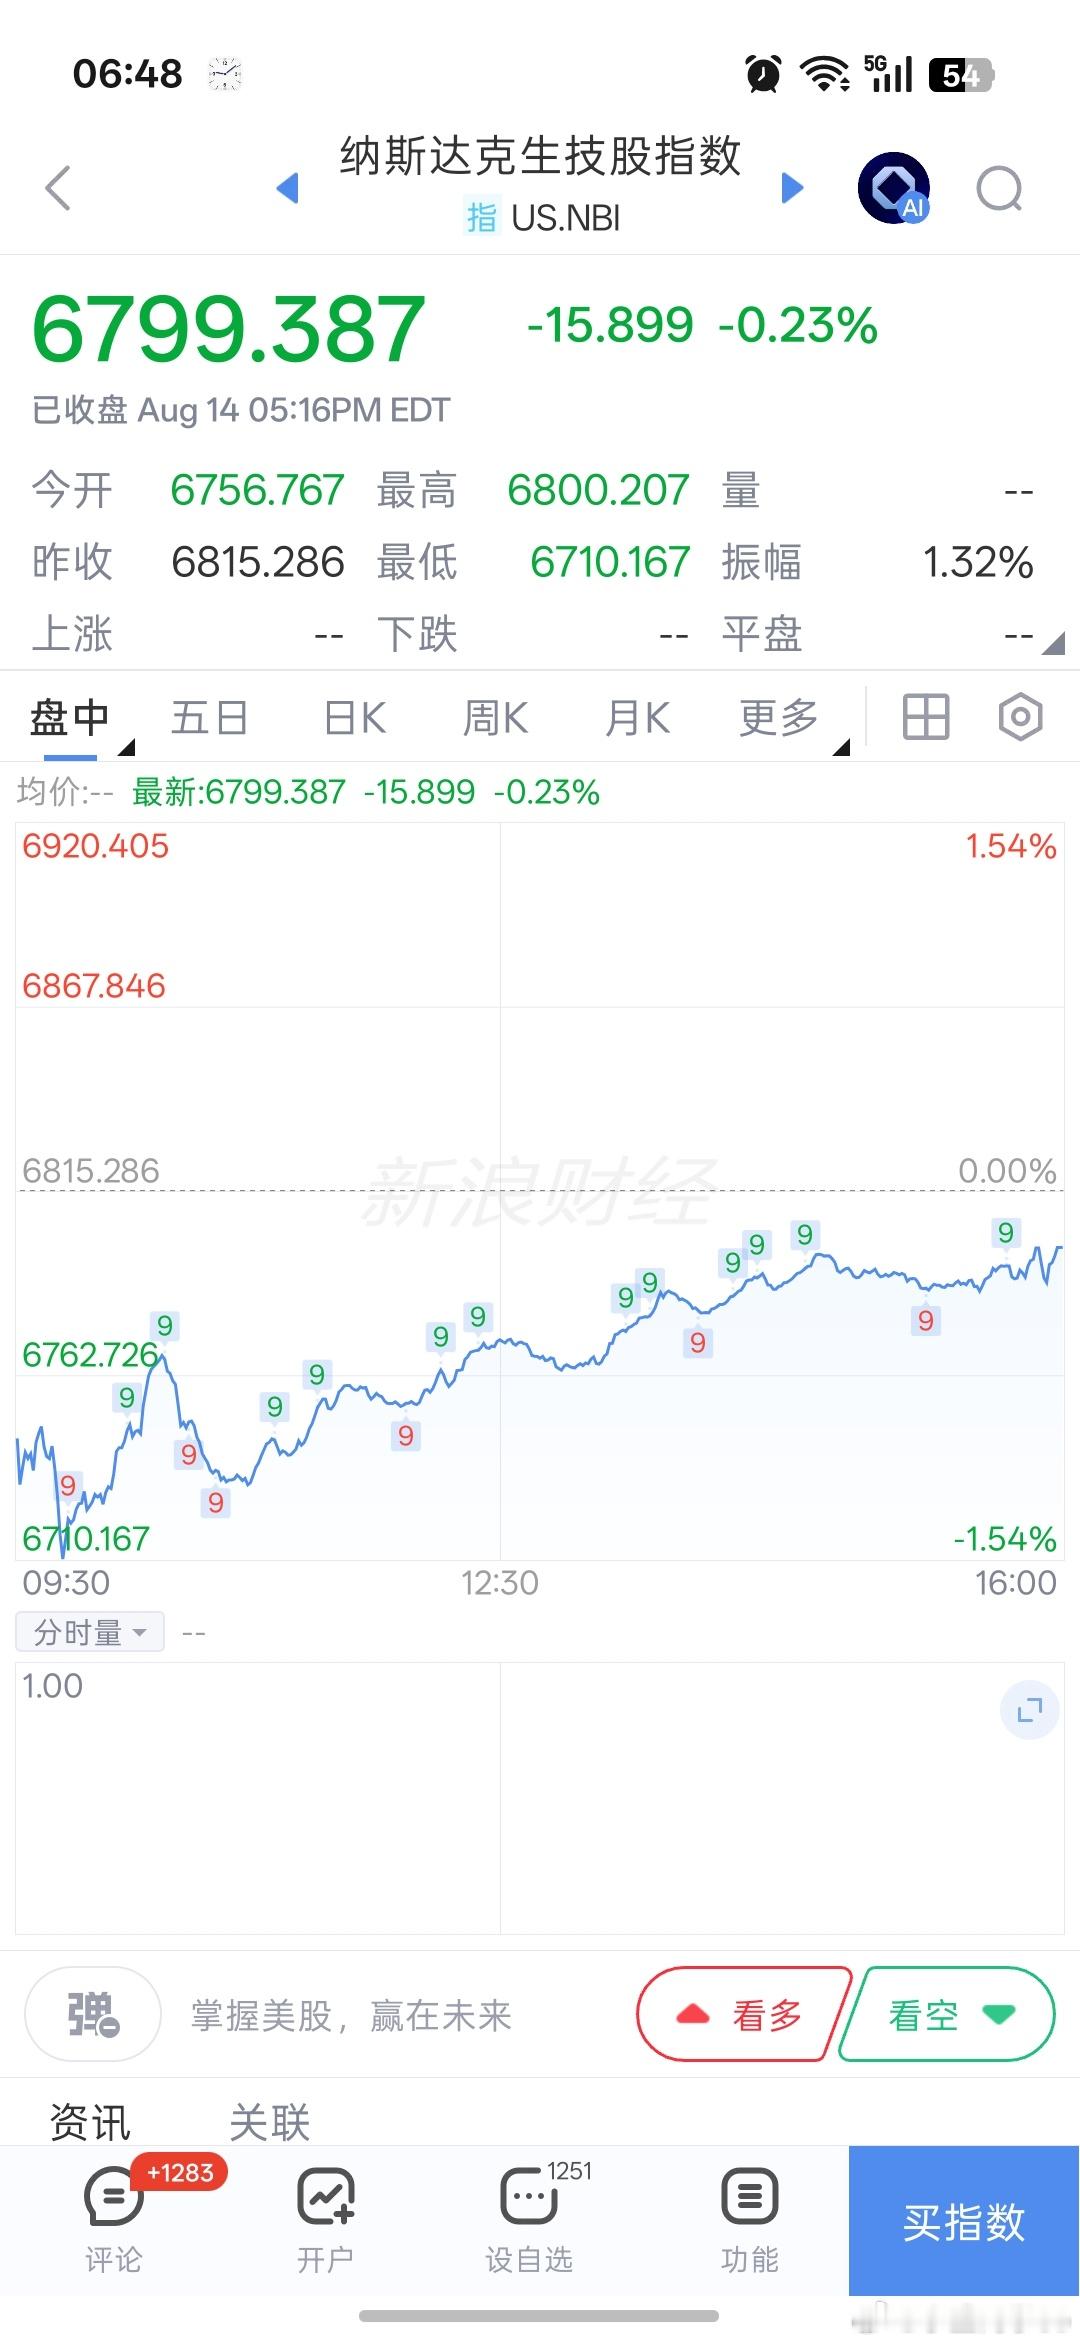Viewport: 1080px width, 2344px height.
Task: Tap the back arrow icon
Action: (59, 188)
